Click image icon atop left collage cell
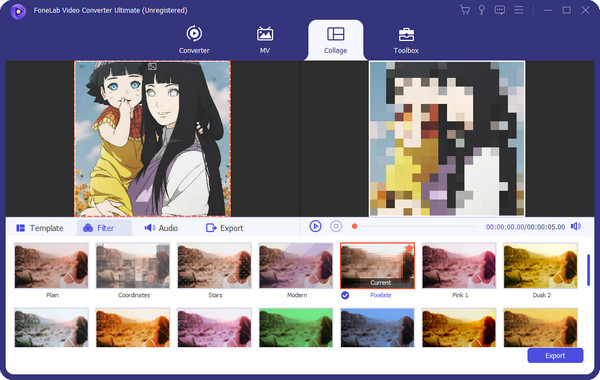This screenshot has height=380, width=600. click(x=152, y=67)
